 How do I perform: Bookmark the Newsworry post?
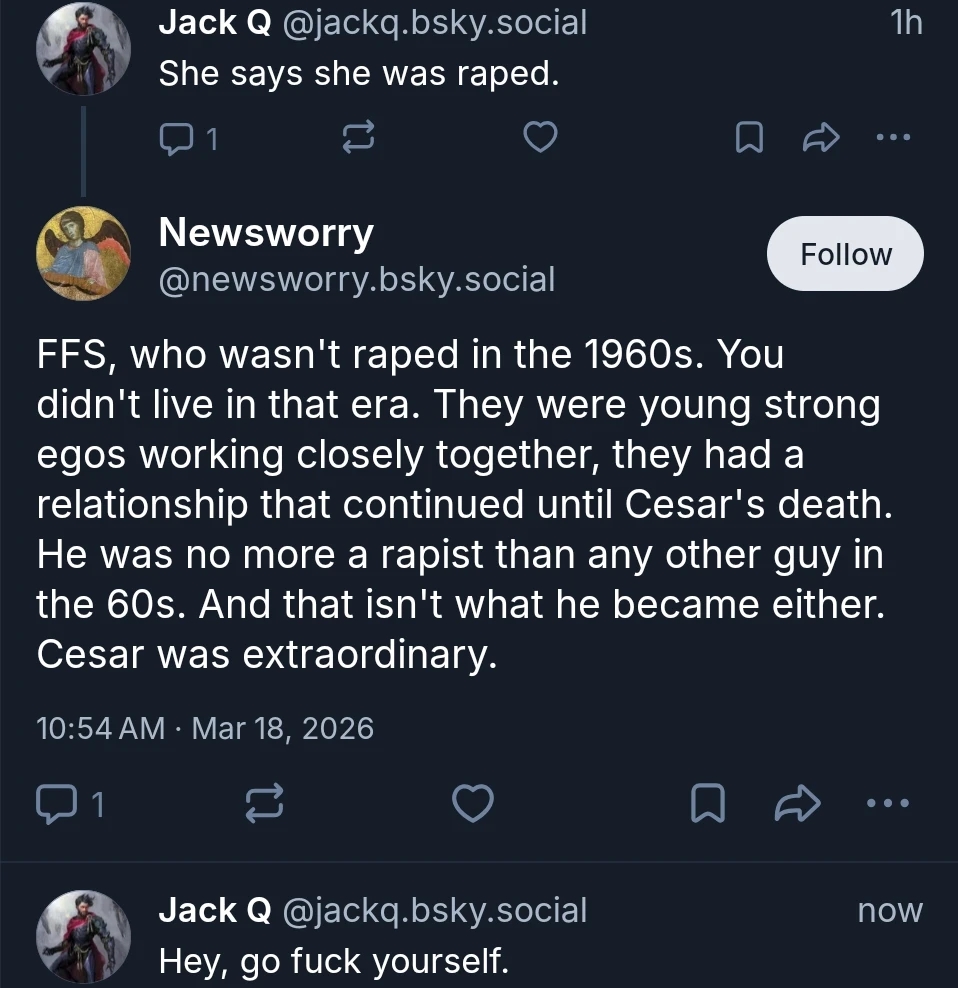coord(708,803)
